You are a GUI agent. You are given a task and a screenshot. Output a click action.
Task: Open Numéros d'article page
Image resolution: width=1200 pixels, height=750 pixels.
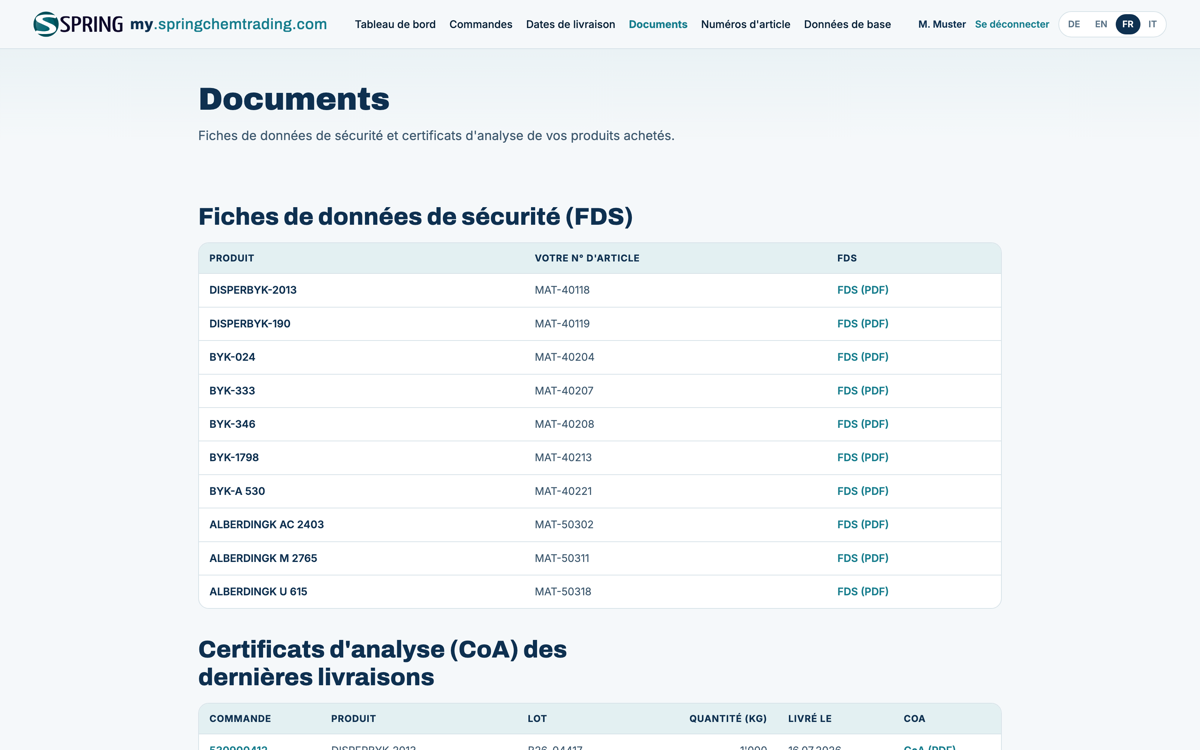(x=746, y=24)
